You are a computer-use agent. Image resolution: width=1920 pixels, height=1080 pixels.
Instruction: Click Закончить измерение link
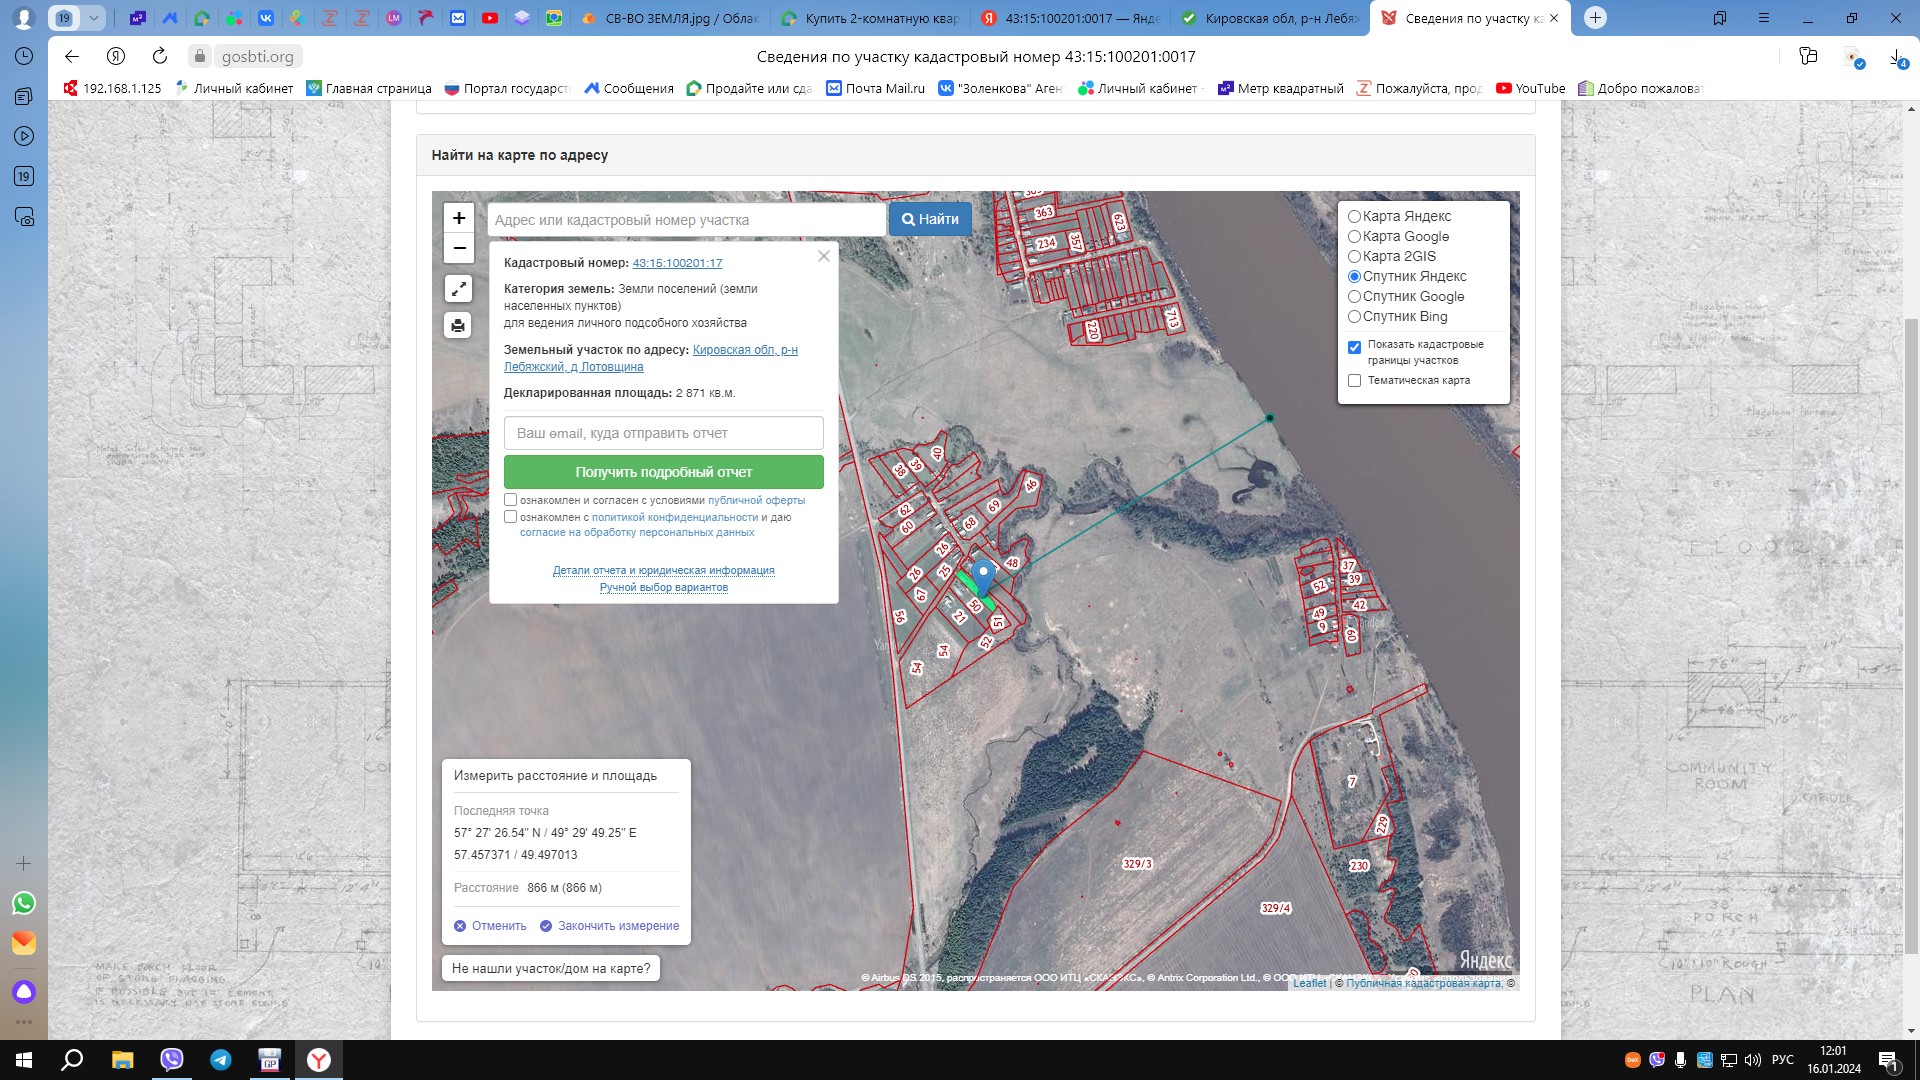[x=617, y=926]
